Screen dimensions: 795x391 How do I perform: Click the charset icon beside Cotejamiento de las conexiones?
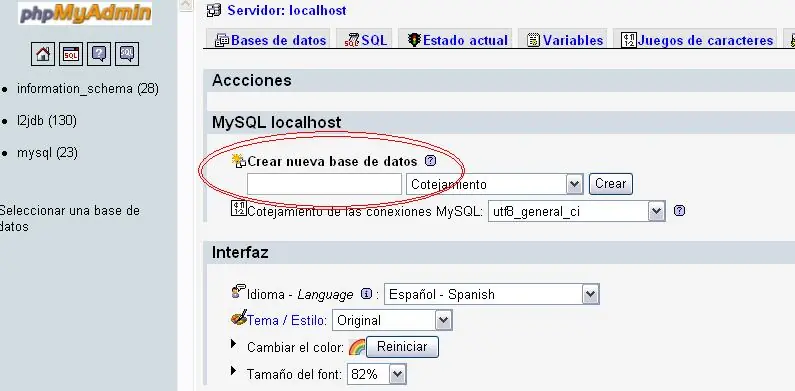(238, 208)
